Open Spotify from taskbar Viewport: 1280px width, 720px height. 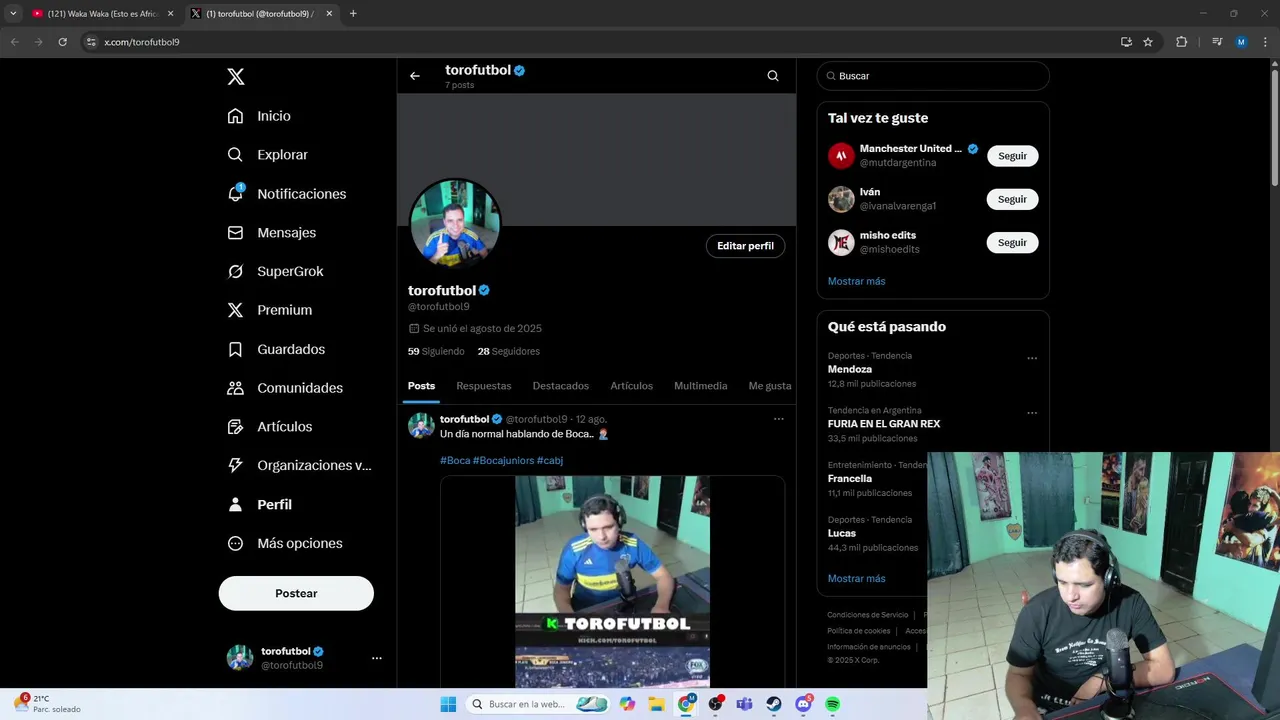(832, 704)
